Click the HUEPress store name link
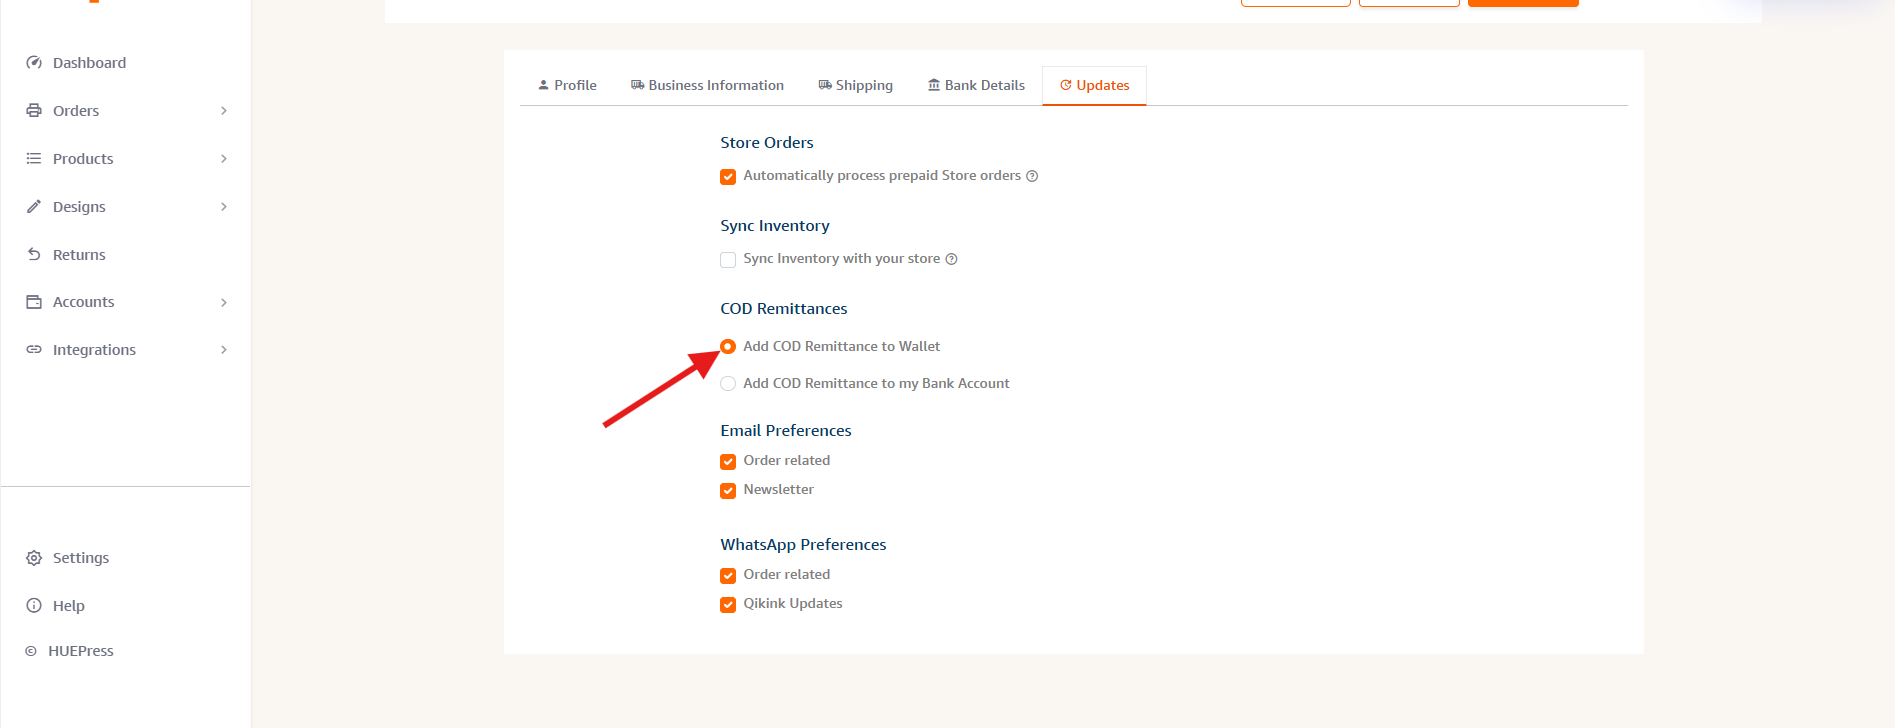 pyautogui.click(x=80, y=651)
